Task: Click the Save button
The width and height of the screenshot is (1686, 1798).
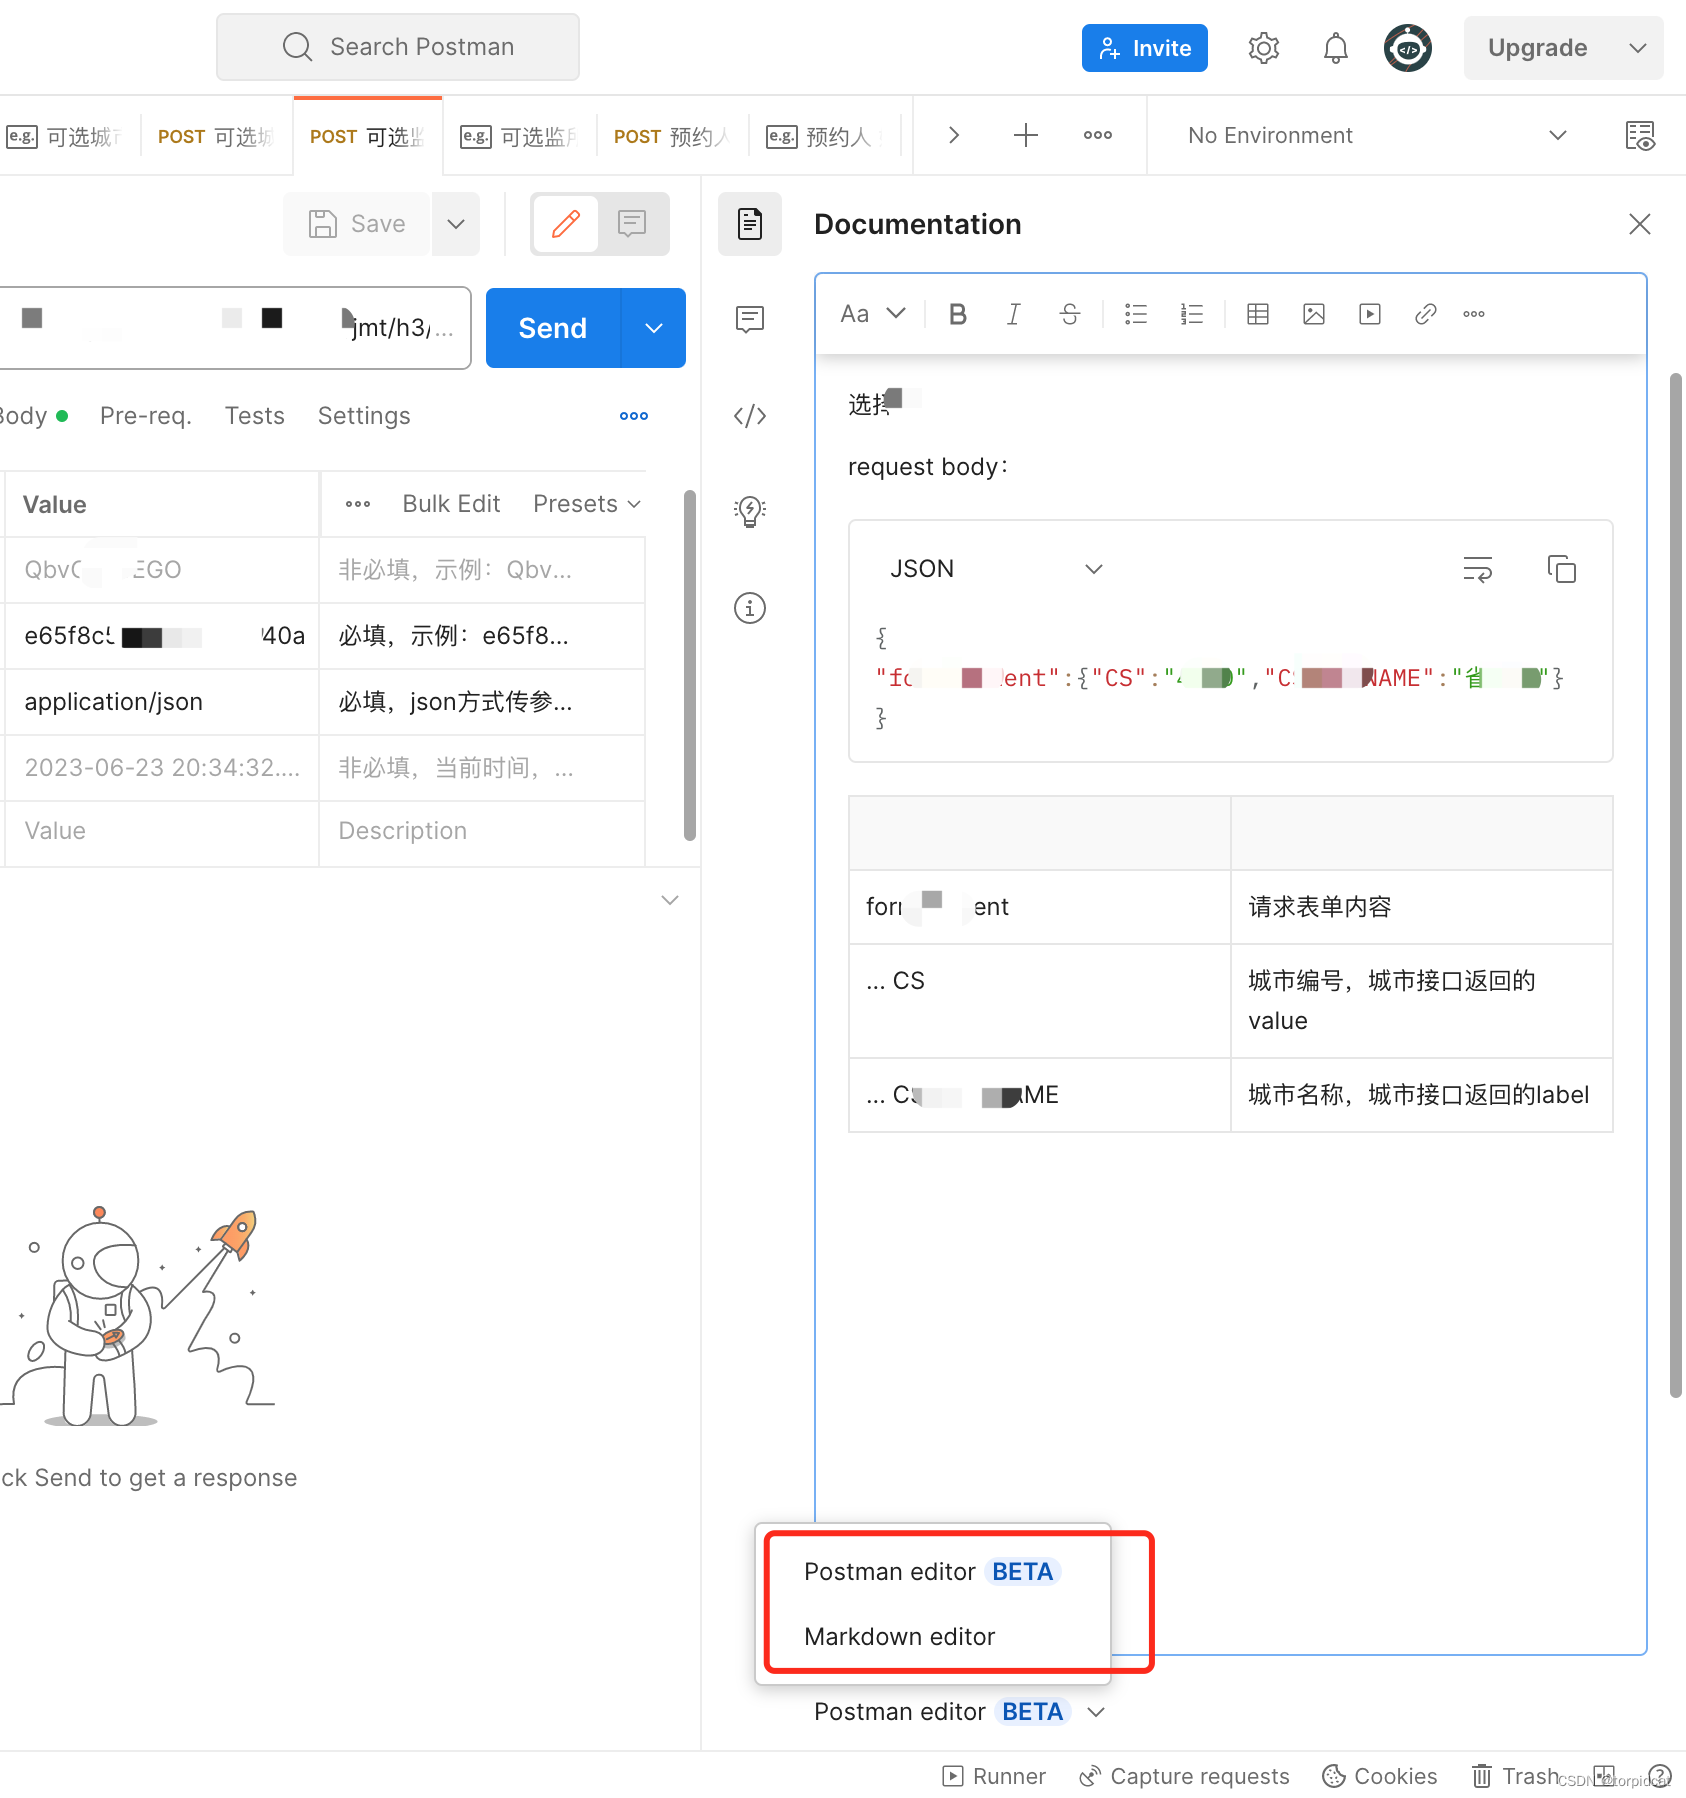Action: point(357,224)
